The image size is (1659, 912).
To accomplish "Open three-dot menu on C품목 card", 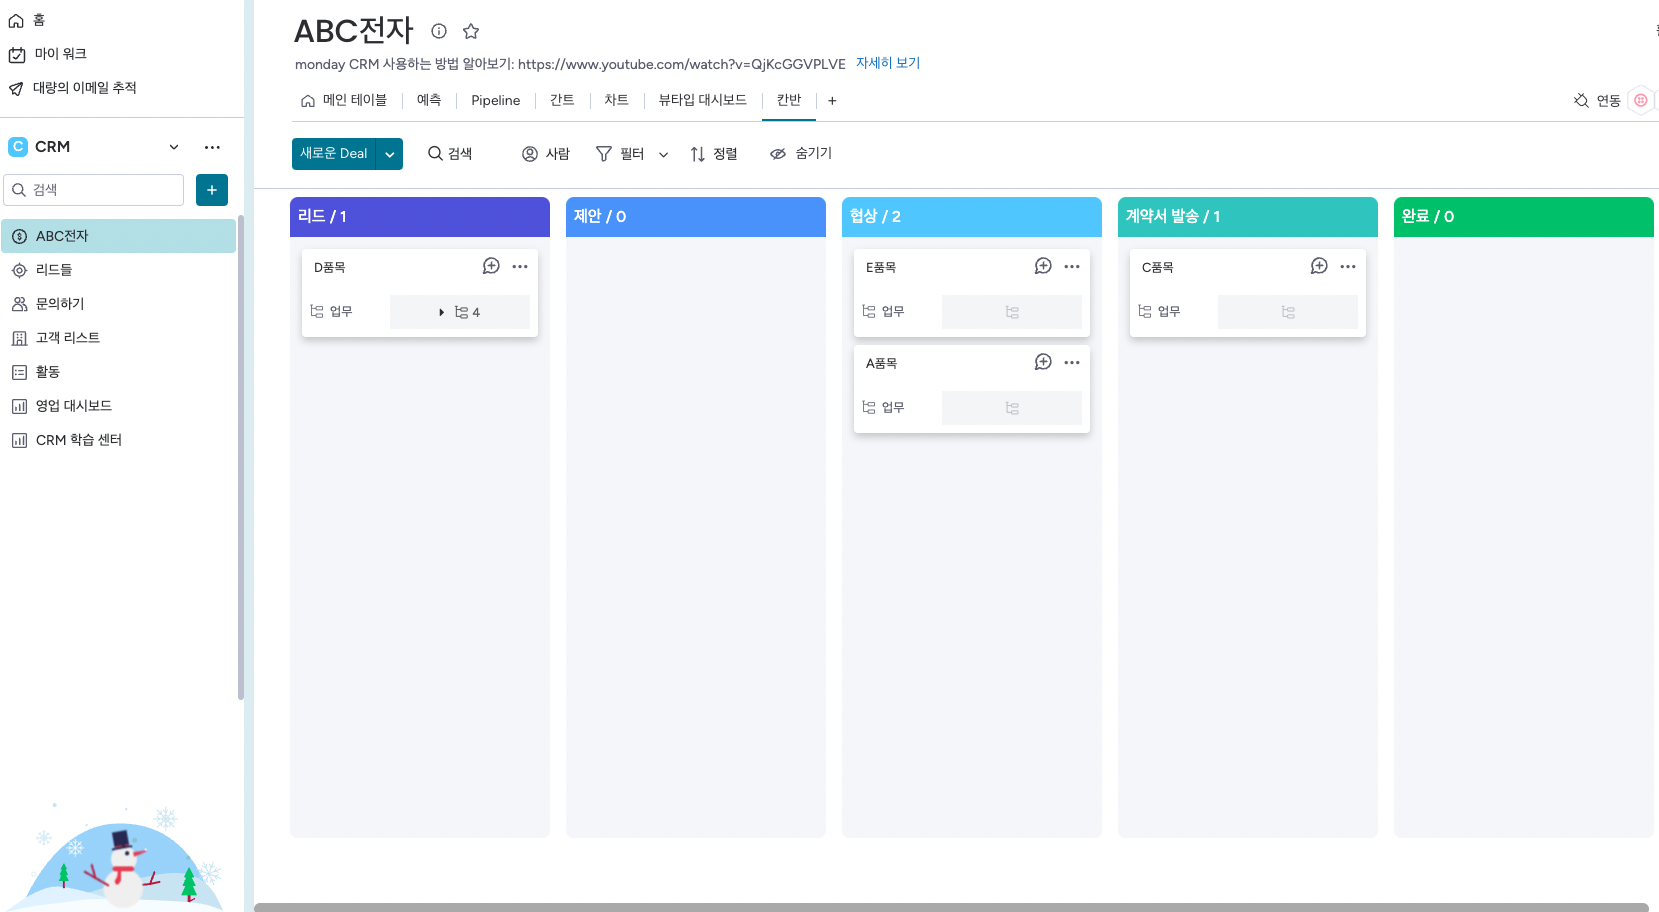I will point(1348,267).
